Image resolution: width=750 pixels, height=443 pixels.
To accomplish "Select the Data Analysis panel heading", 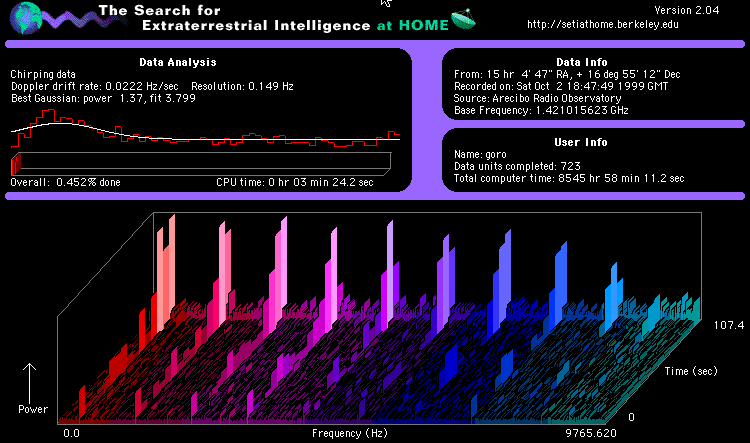I will click(x=208, y=60).
